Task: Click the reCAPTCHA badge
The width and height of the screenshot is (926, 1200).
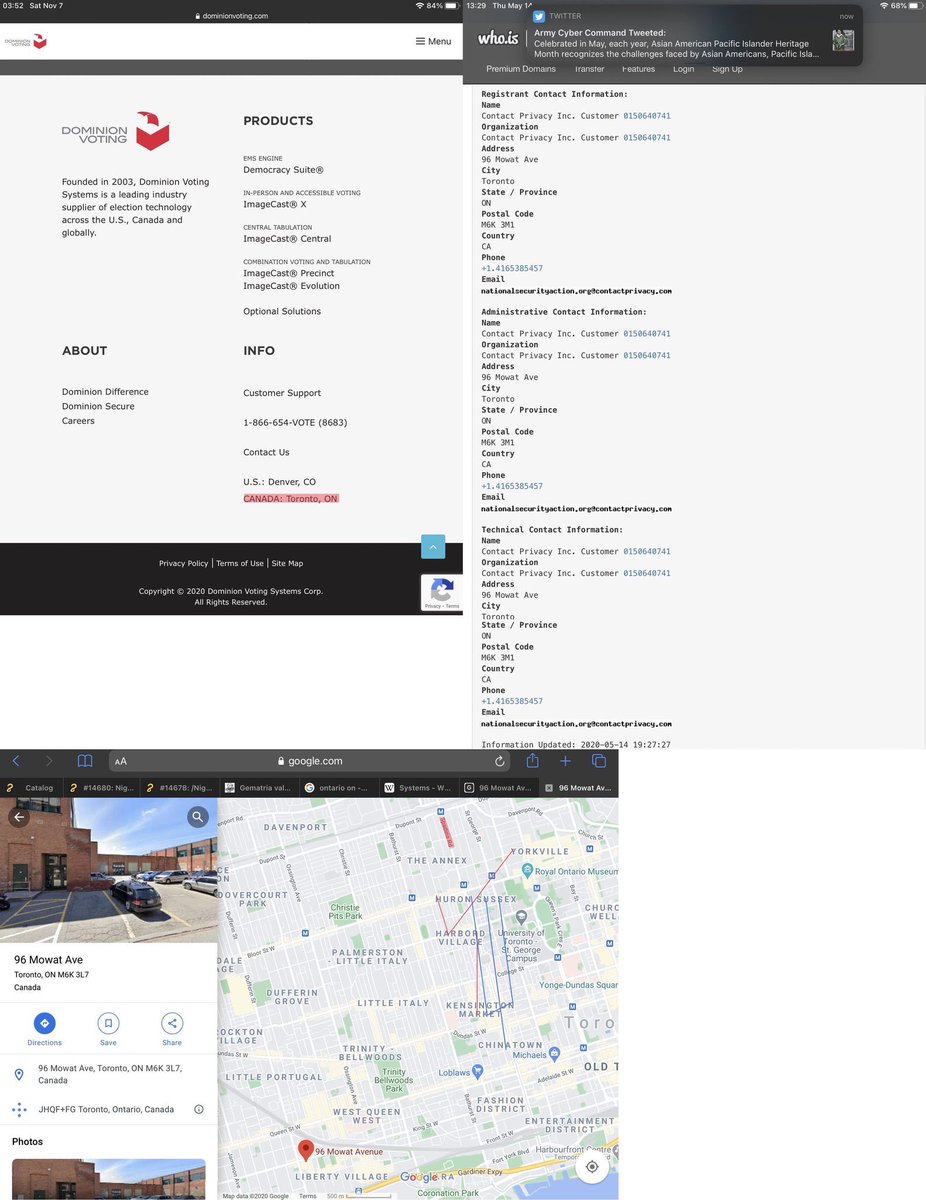Action: point(441,593)
